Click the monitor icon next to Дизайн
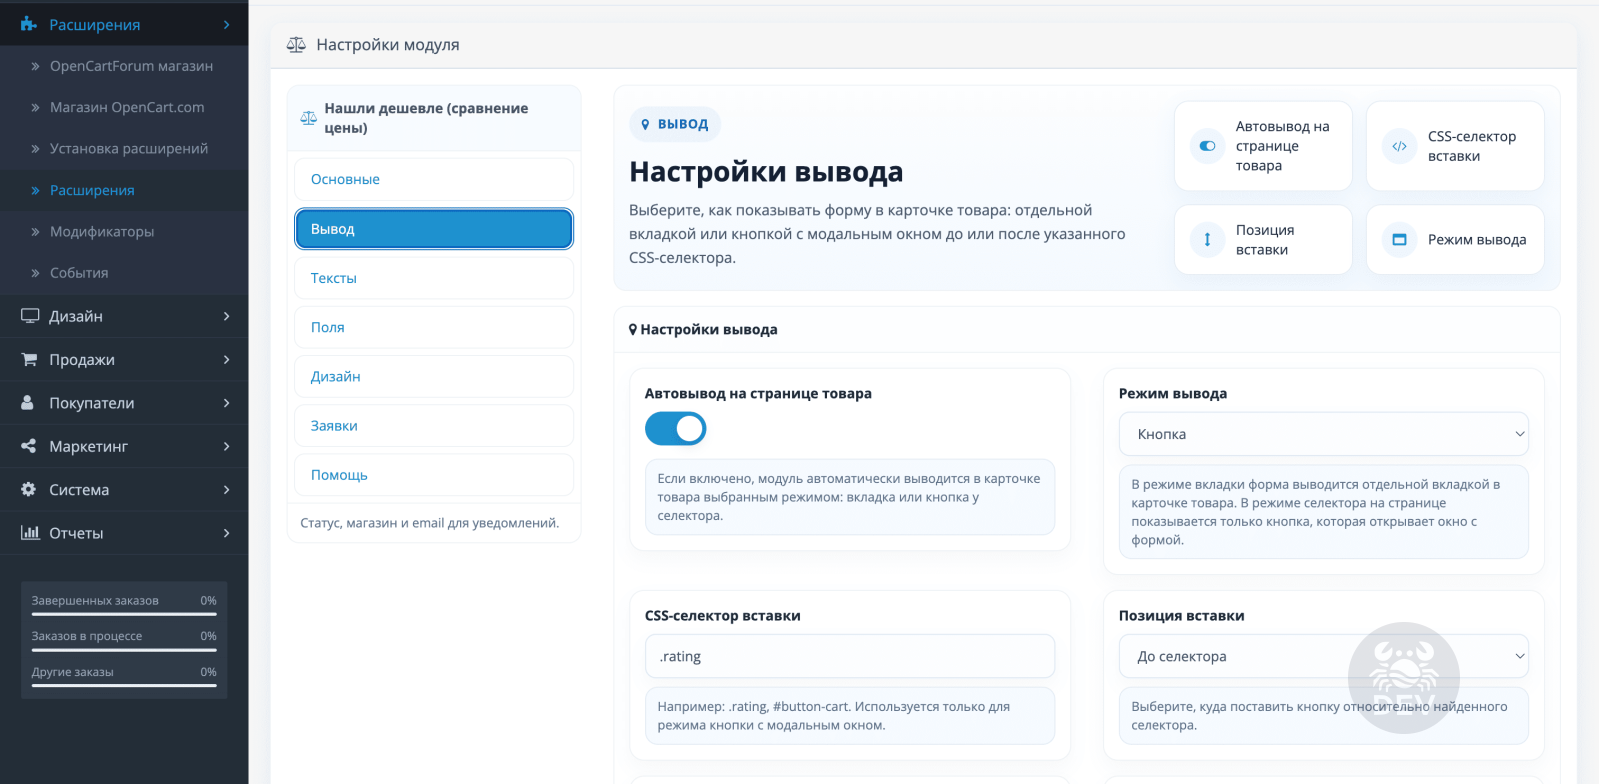 coord(30,316)
